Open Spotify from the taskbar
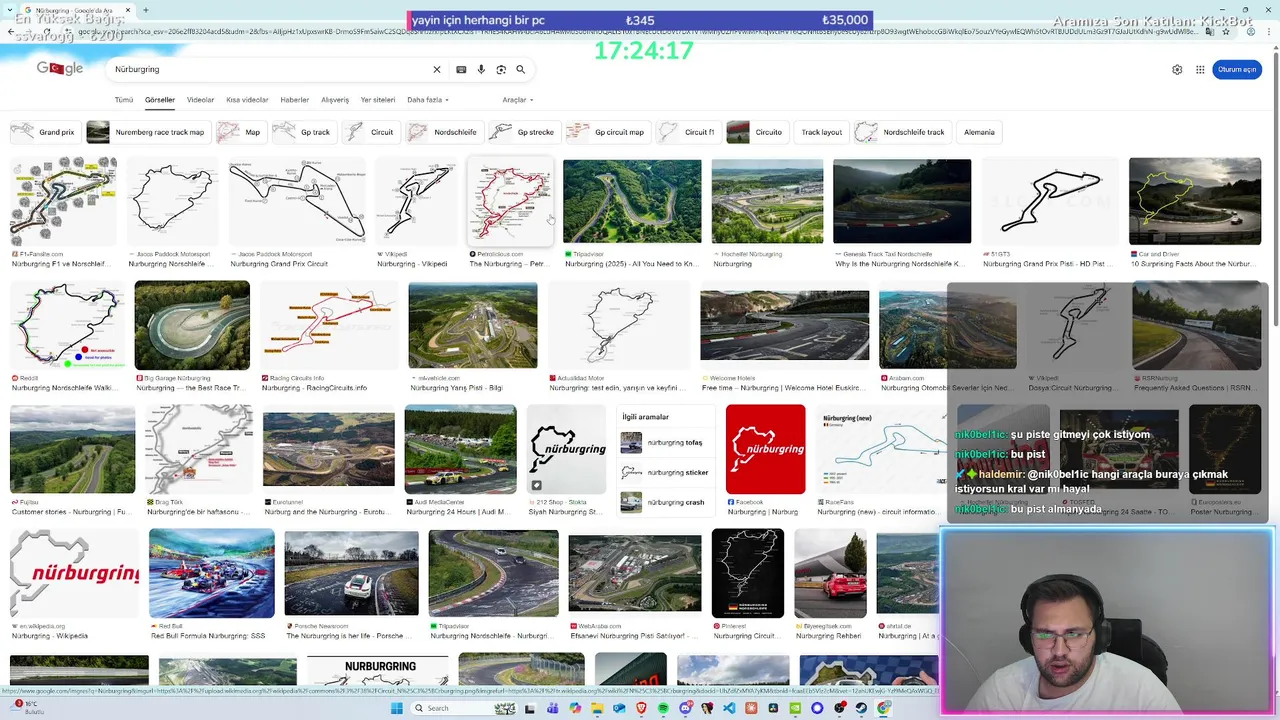The image size is (1280, 720). click(x=663, y=708)
